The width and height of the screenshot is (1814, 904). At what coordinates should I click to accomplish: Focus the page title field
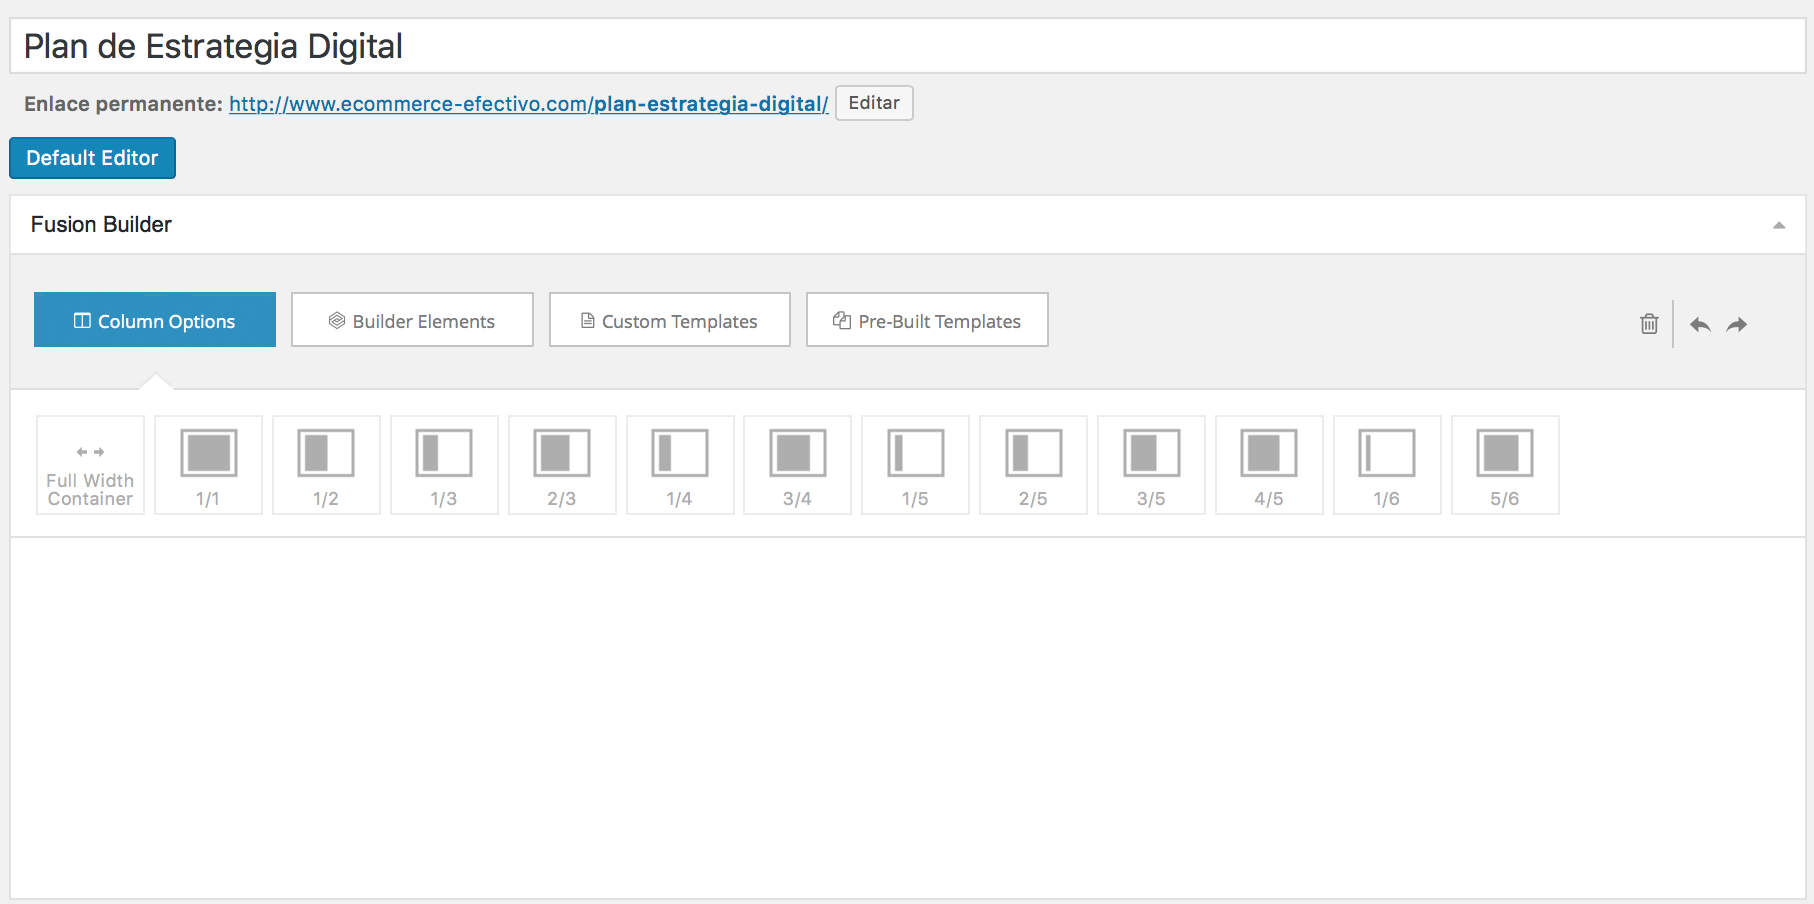click(908, 46)
